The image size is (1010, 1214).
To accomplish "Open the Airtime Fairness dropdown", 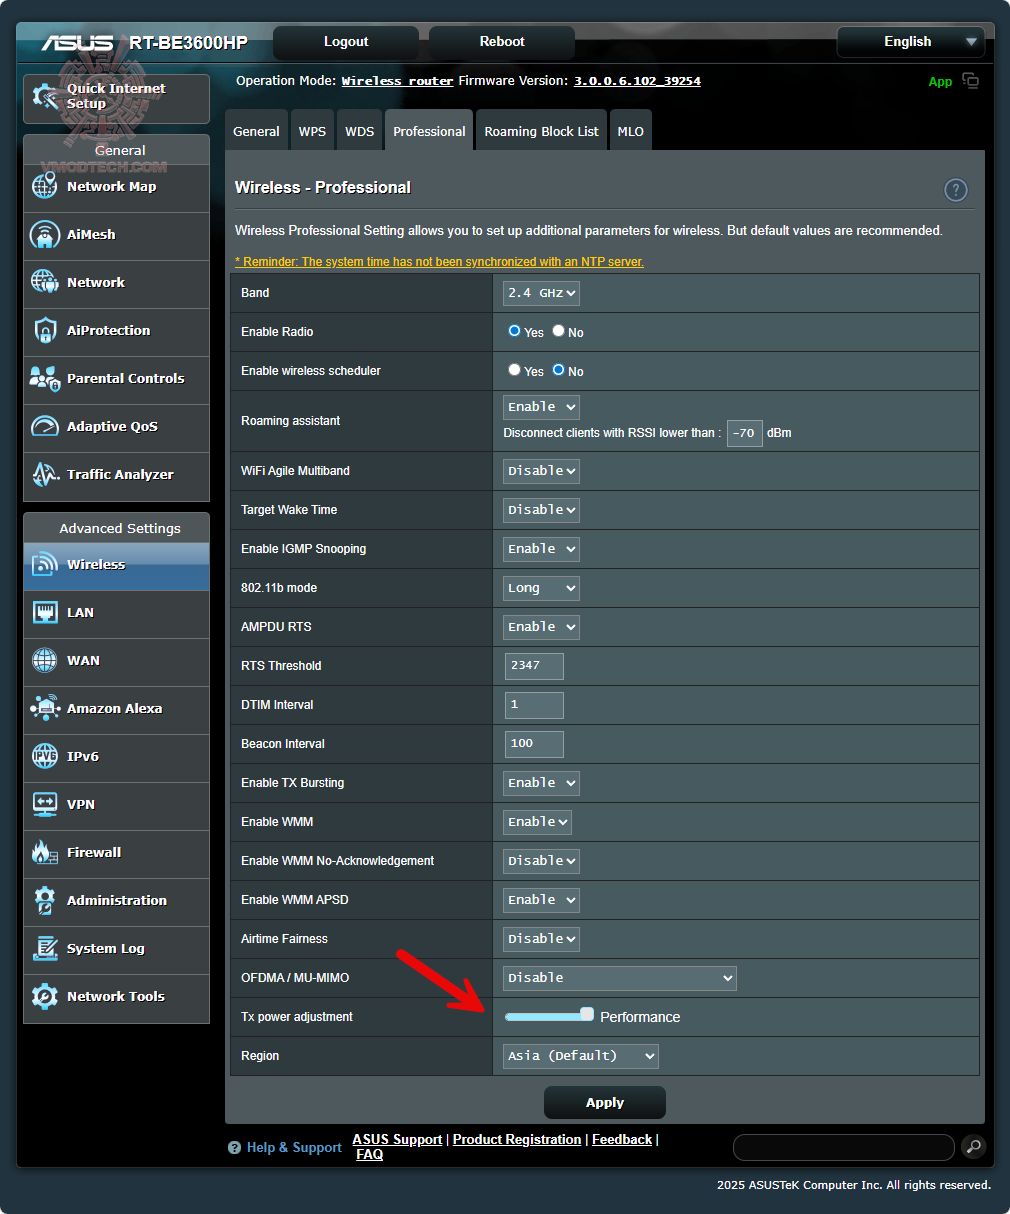I will click(x=541, y=939).
